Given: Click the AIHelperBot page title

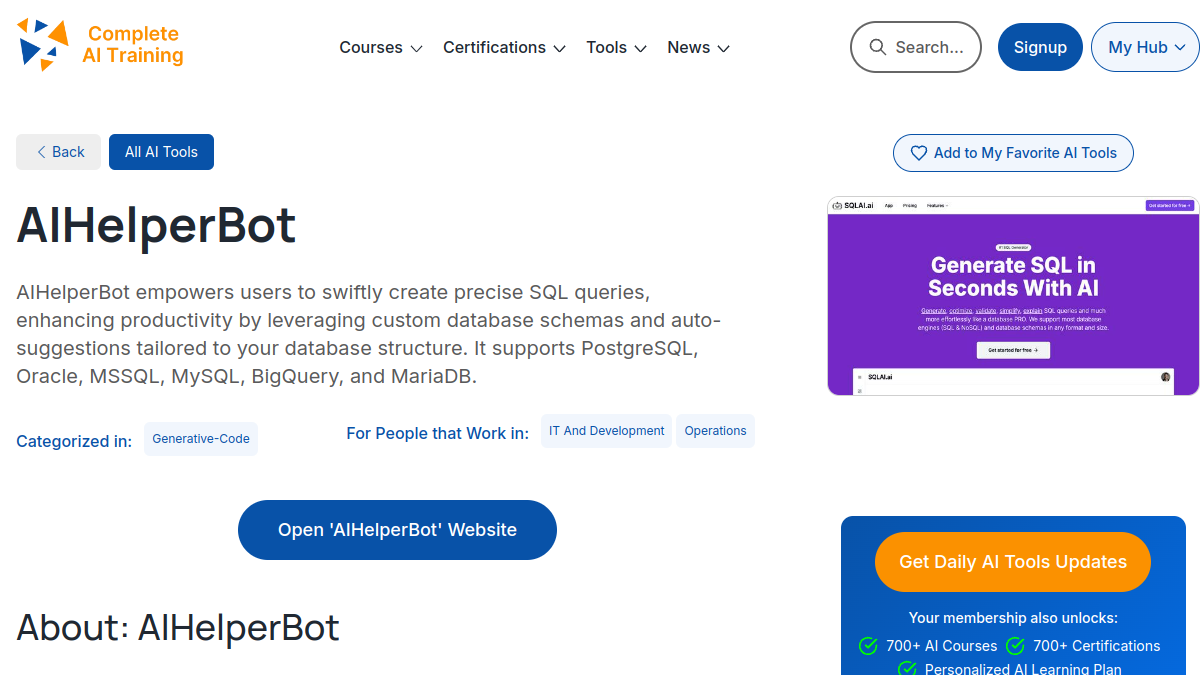Looking at the screenshot, I should (156, 225).
